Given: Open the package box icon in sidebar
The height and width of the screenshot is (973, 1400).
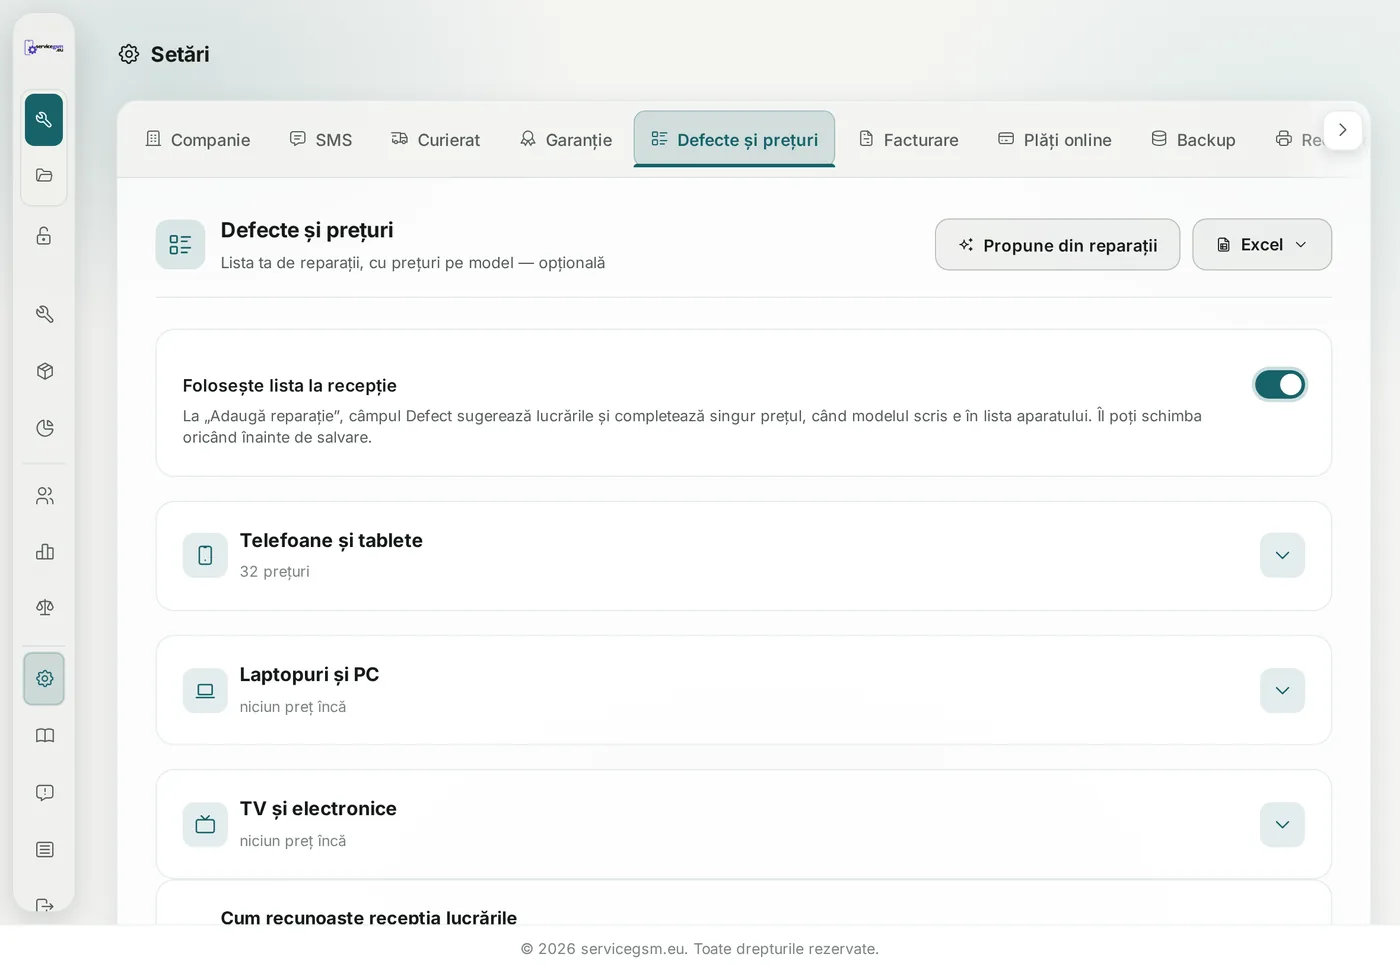Looking at the screenshot, I should 44,371.
